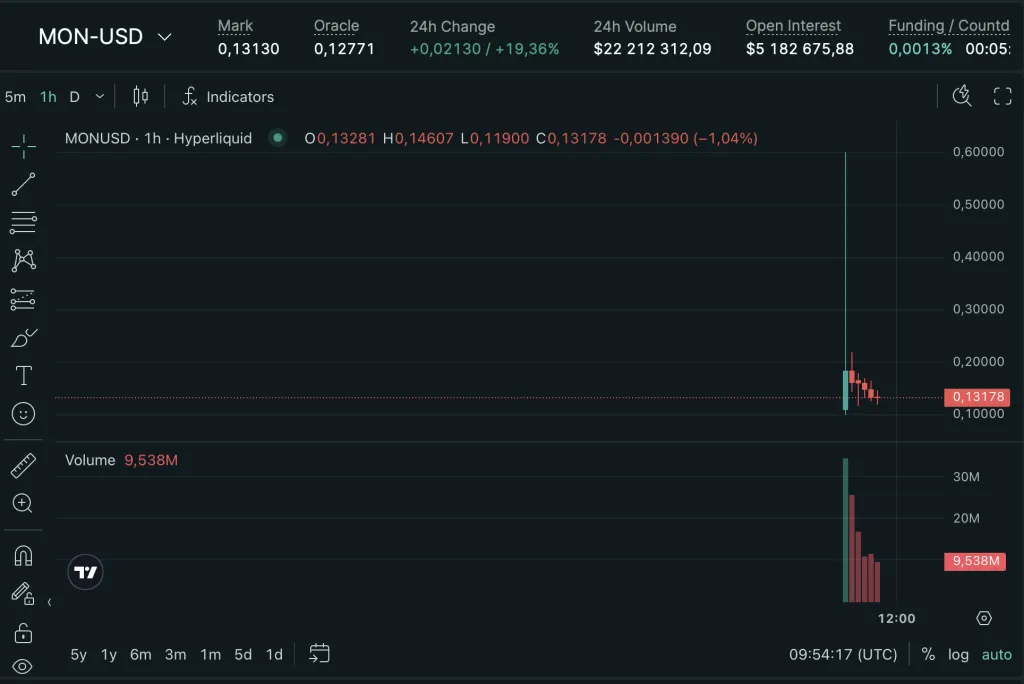1024x684 pixels.
Task: Toggle stay in drawing mode
Action: point(23,594)
